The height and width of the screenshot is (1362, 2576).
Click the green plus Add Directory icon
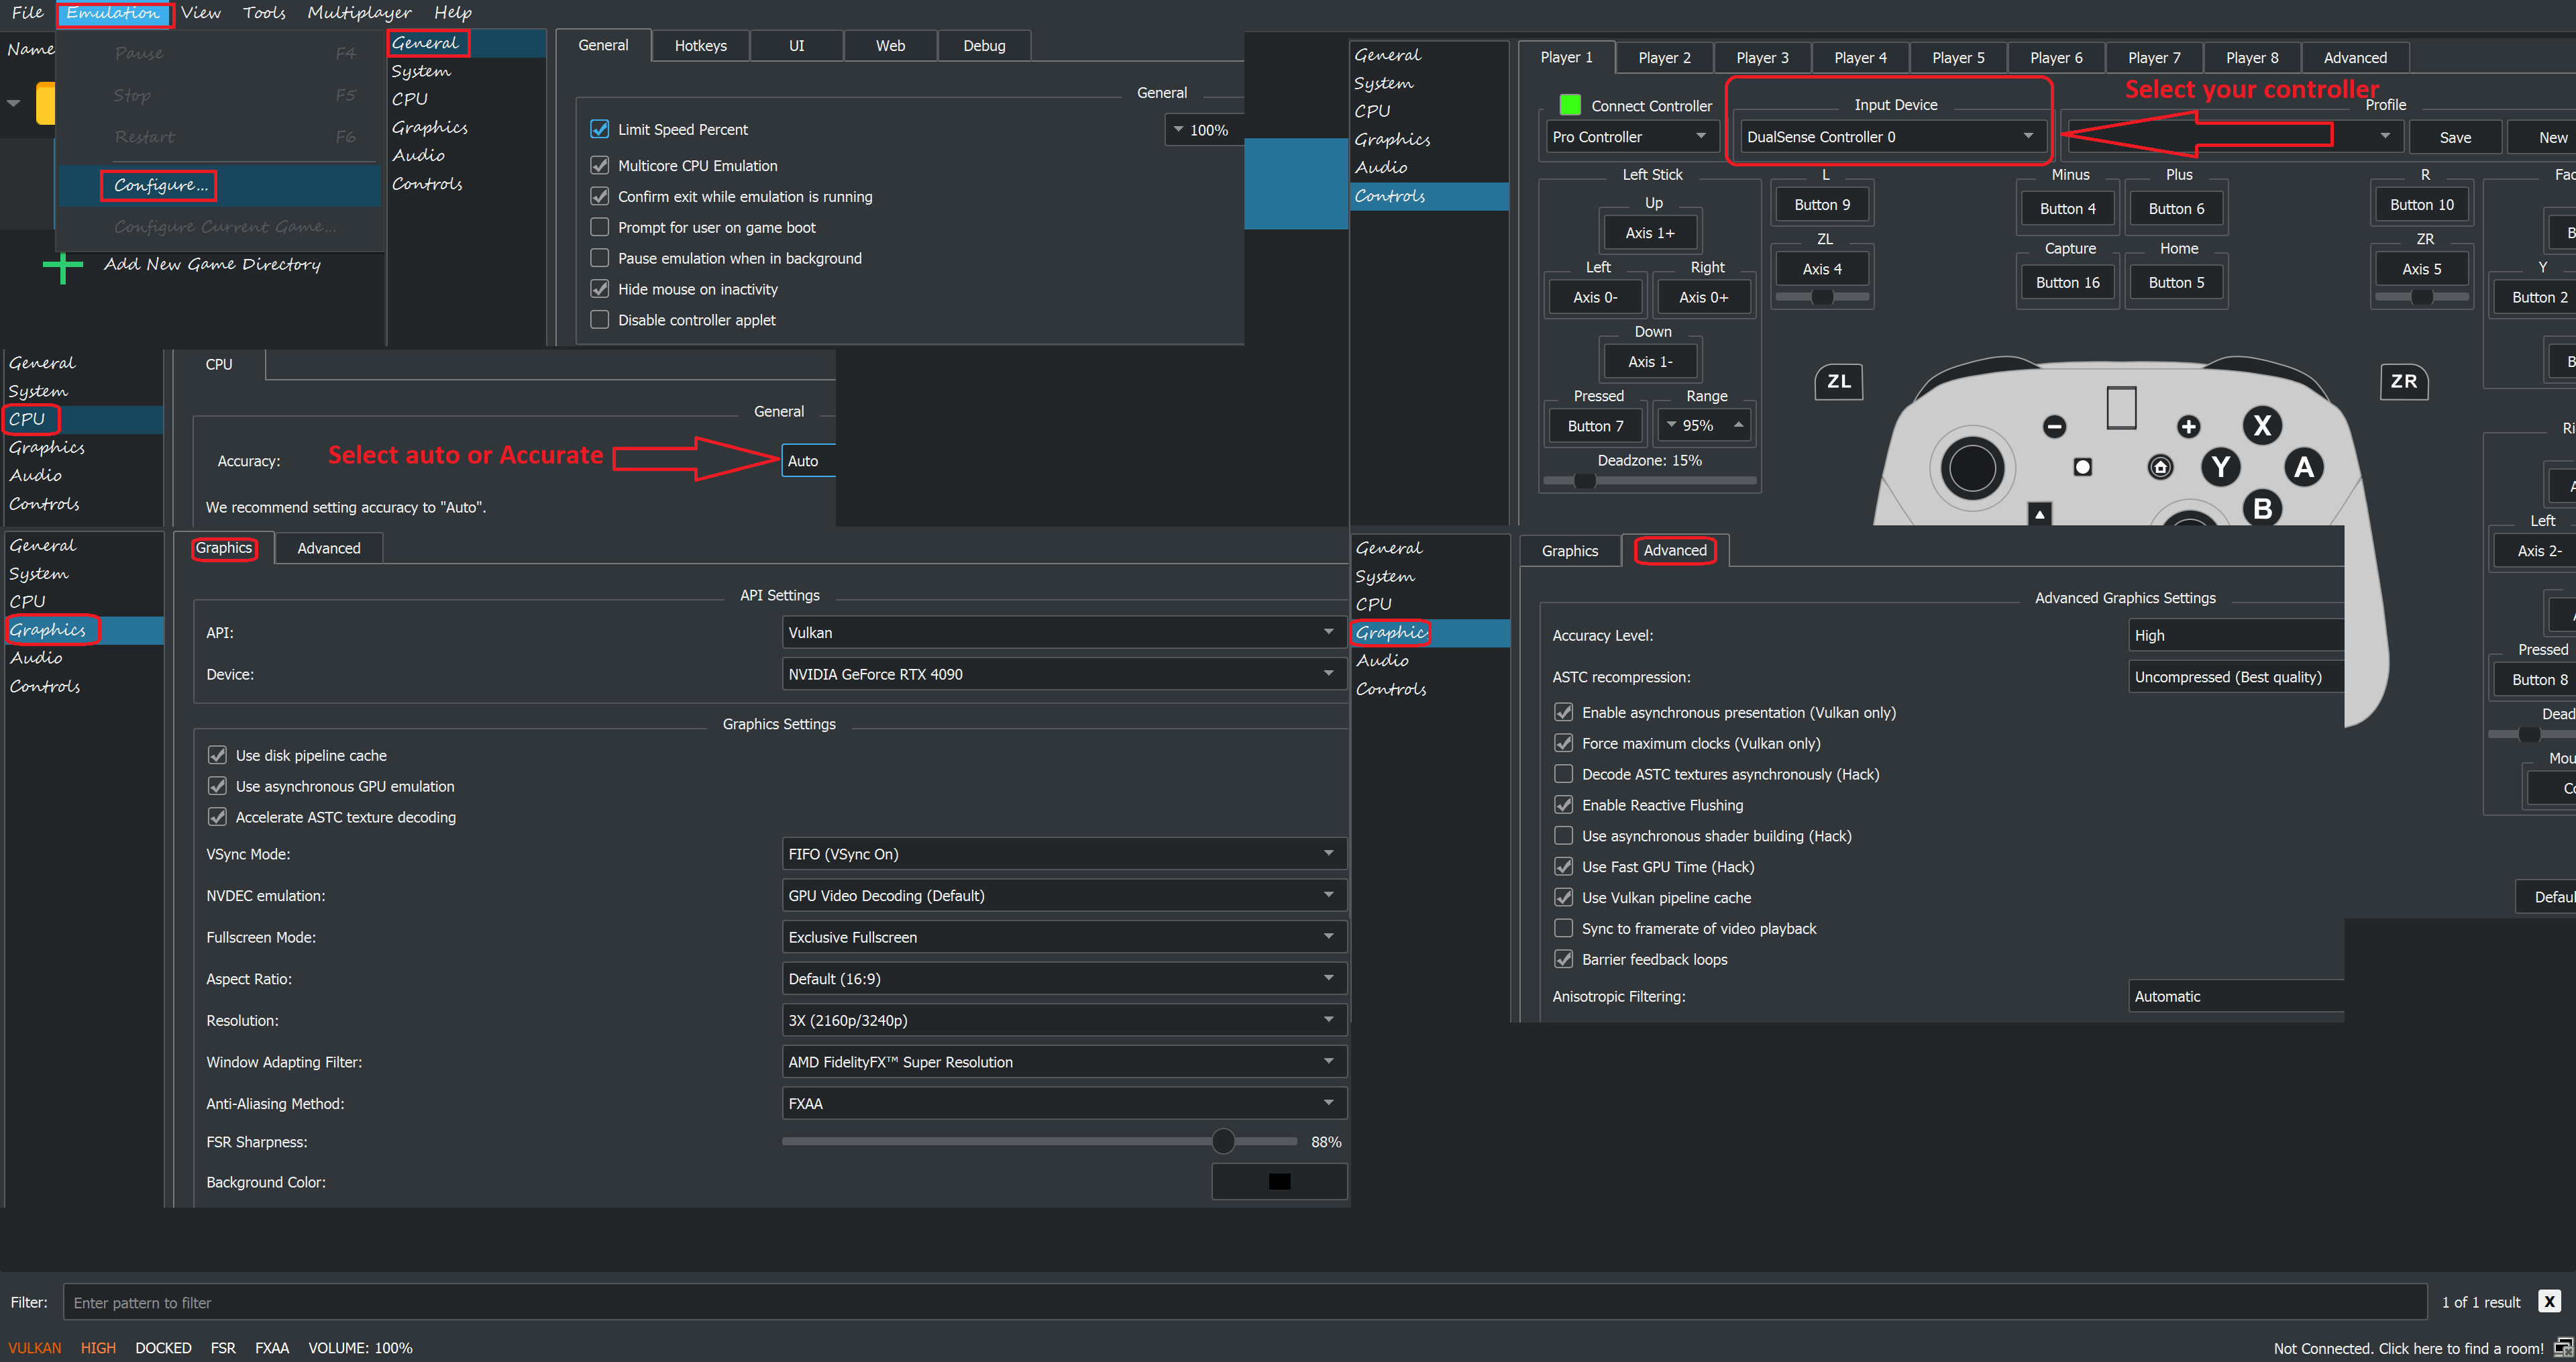point(63,267)
